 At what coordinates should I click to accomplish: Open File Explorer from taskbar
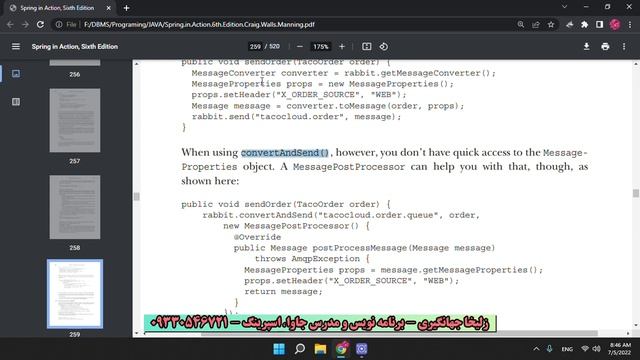coord(320,349)
